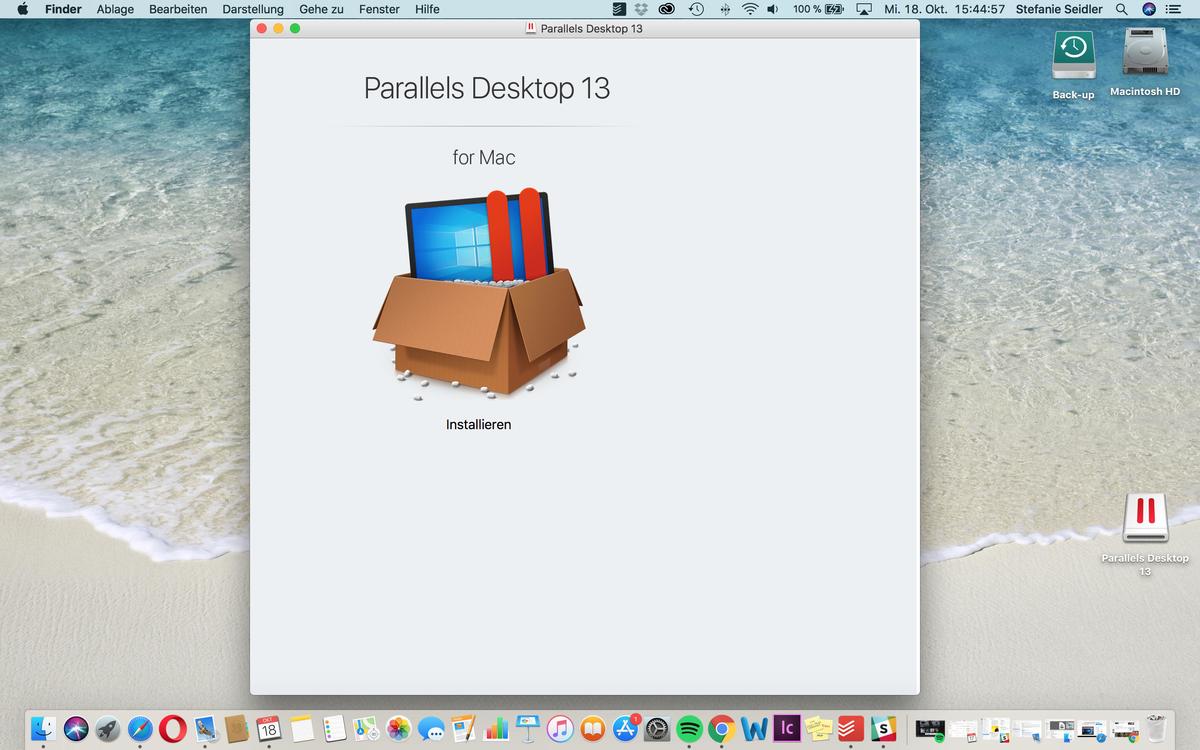
Task: Open Adobe InCopy from the Dock
Action: pyautogui.click(x=787, y=729)
